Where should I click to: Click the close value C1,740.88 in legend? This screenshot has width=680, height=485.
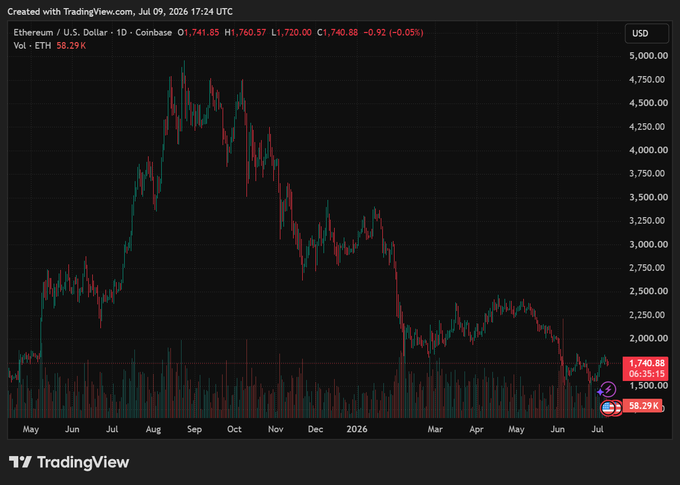coord(337,33)
